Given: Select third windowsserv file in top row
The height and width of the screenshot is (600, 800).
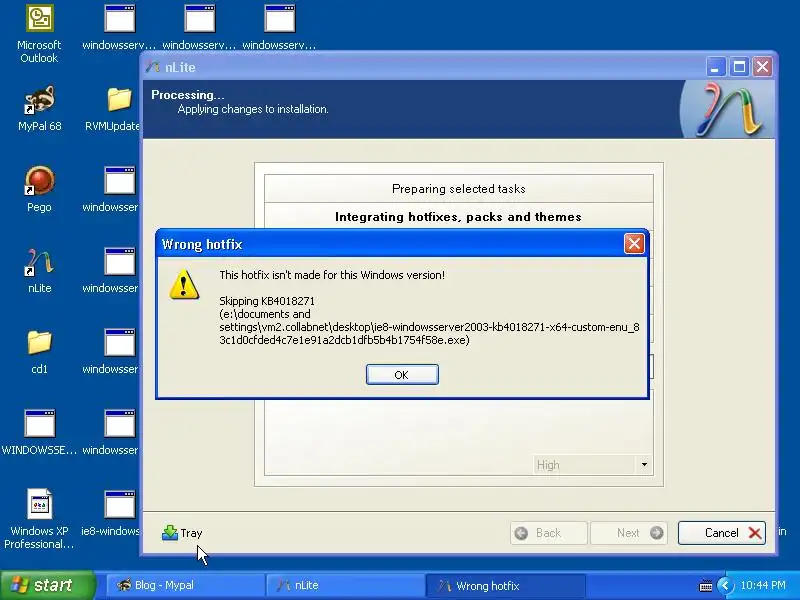Looking at the screenshot, I should point(279,28).
